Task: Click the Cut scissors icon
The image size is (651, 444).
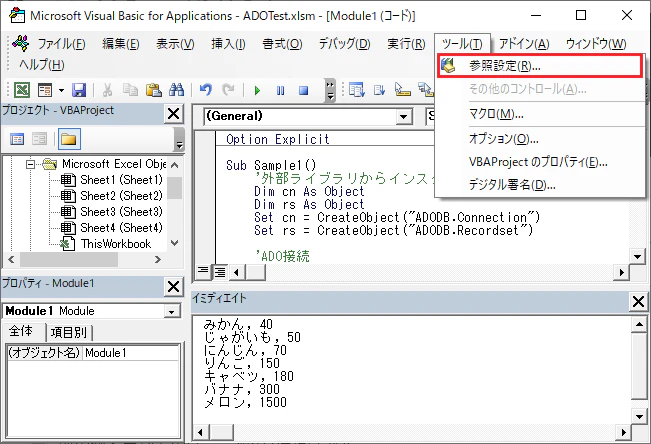Action: (108, 90)
